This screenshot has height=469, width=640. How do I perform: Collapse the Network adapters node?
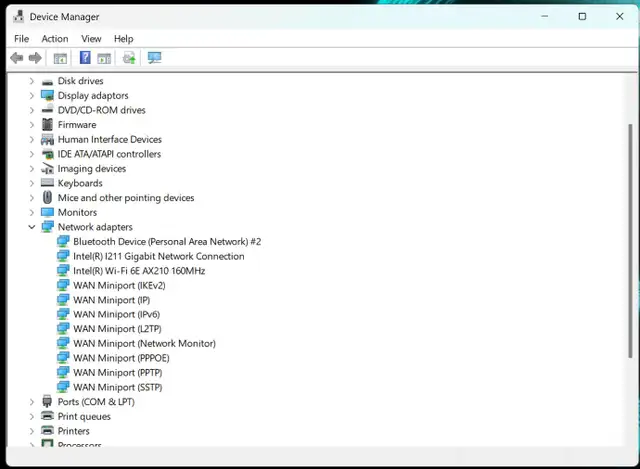click(31, 227)
